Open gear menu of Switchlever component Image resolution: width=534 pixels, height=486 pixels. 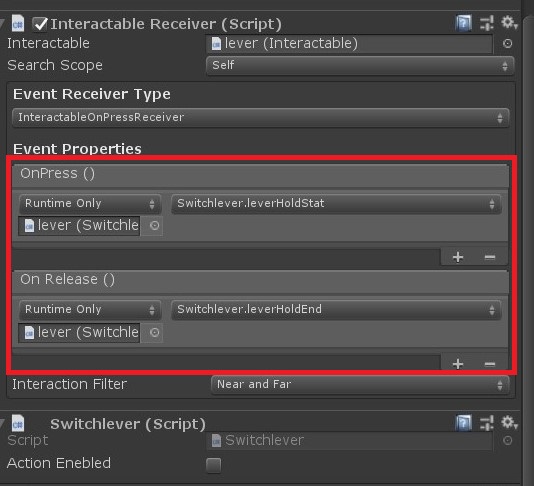pos(509,422)
